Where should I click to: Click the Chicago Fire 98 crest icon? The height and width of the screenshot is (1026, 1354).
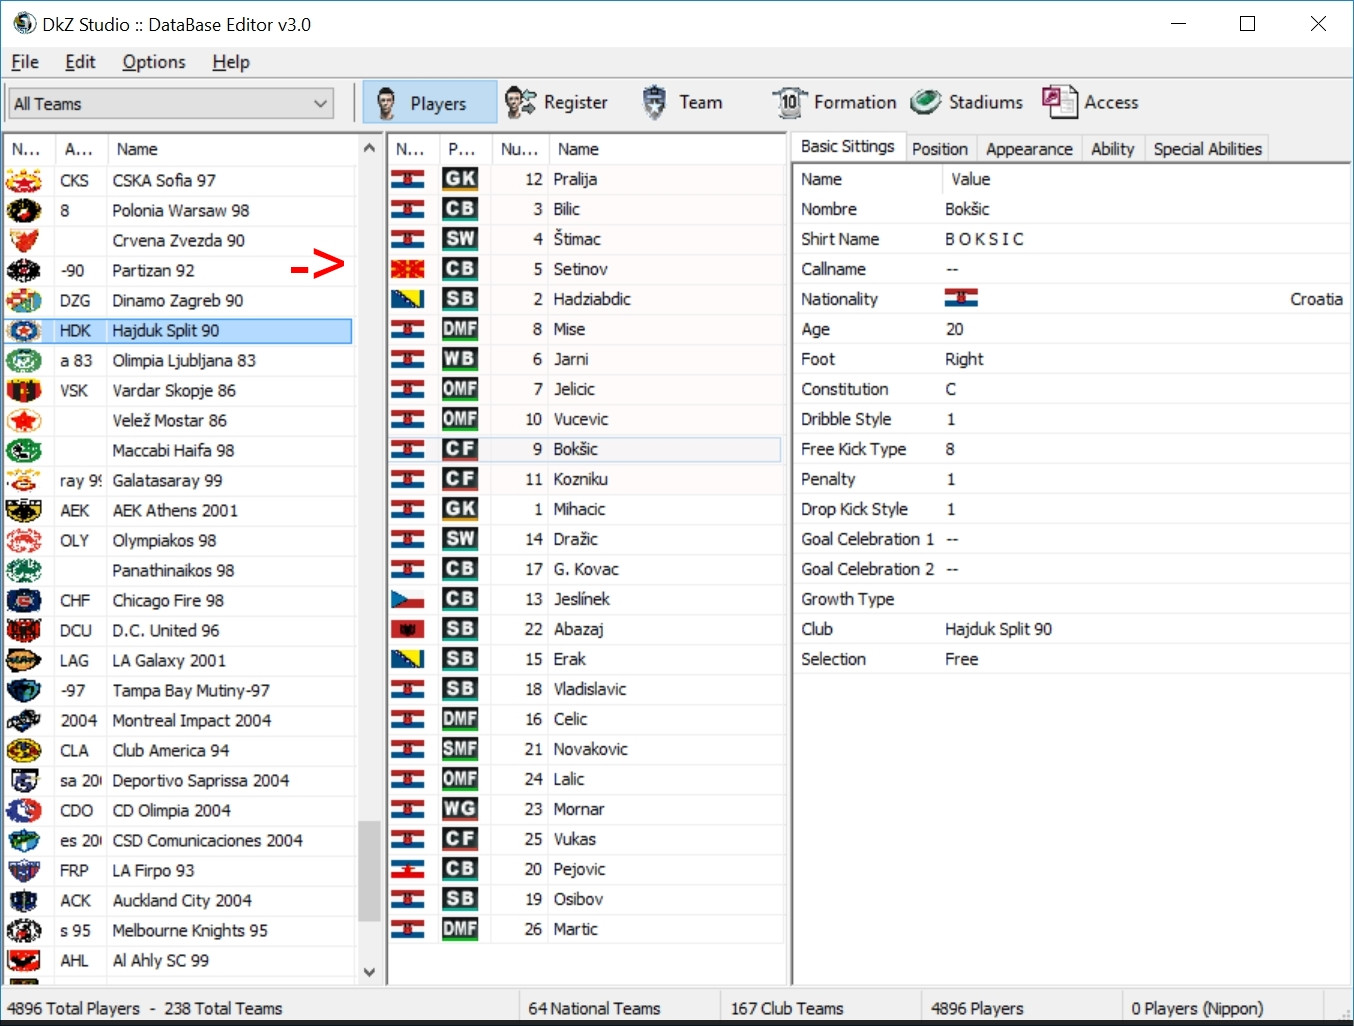(x=24, y=601)
